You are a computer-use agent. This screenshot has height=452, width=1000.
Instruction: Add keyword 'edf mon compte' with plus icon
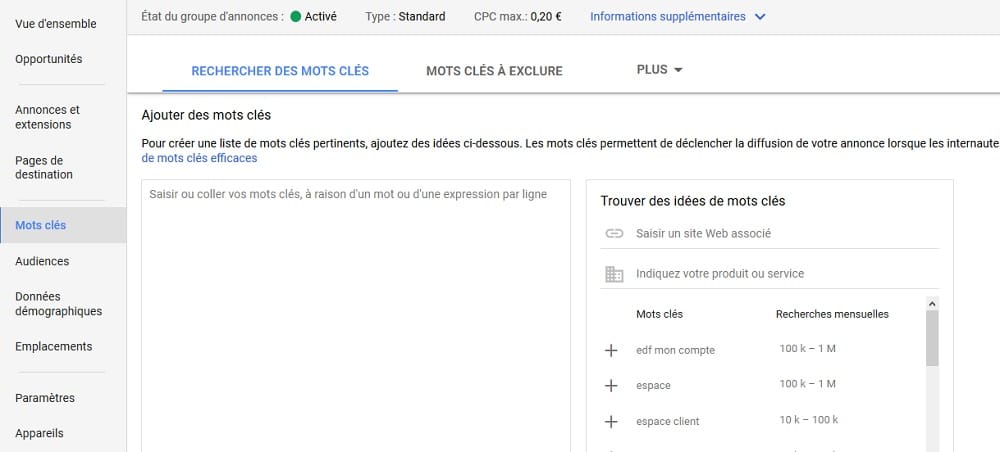point(611,350)
